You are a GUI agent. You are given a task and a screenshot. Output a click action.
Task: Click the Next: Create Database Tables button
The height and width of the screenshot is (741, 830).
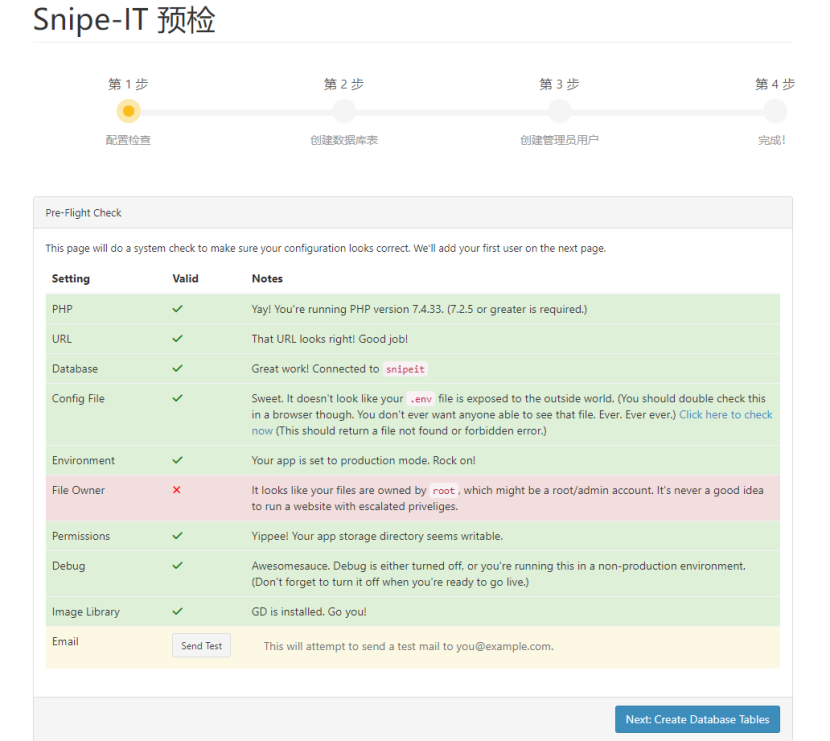pyautogui.click(x=697, y=719)
